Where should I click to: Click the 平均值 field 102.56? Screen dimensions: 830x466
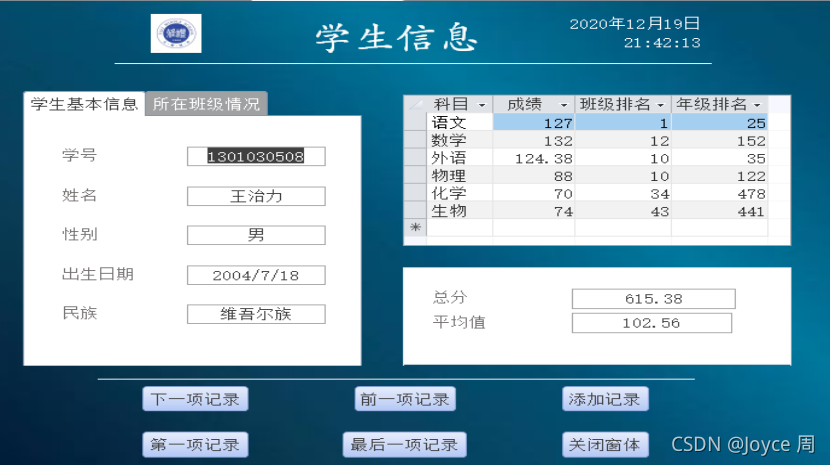click(652, 323)
